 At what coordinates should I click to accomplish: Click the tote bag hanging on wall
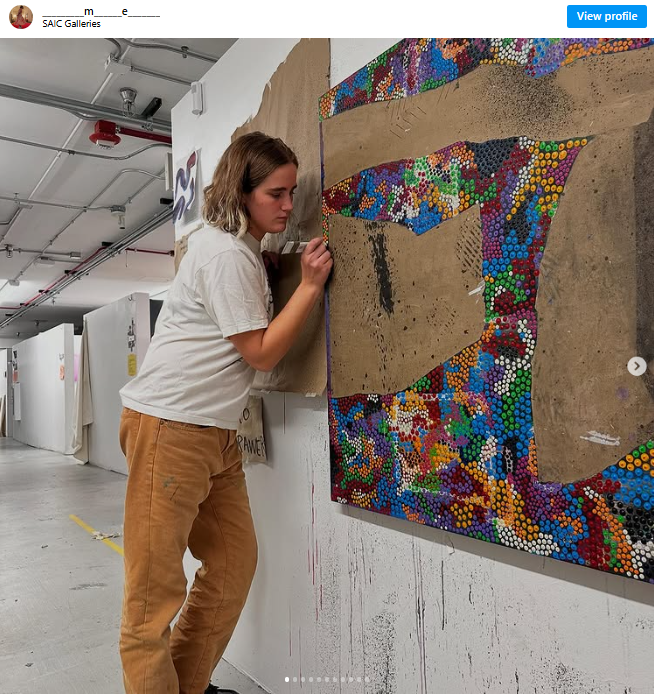[x=252, y=429]
